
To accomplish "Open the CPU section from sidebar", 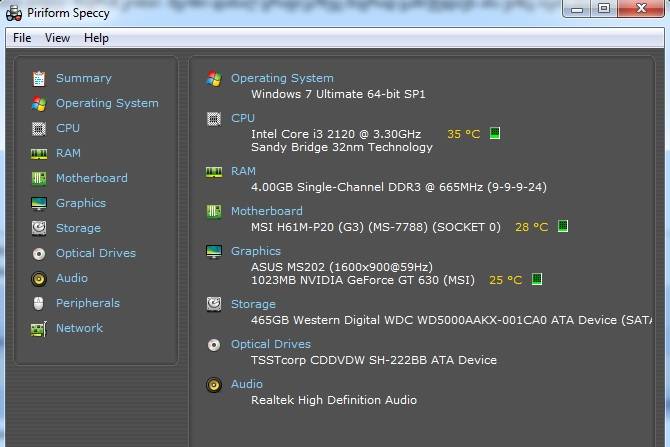I will click(68, 128).
